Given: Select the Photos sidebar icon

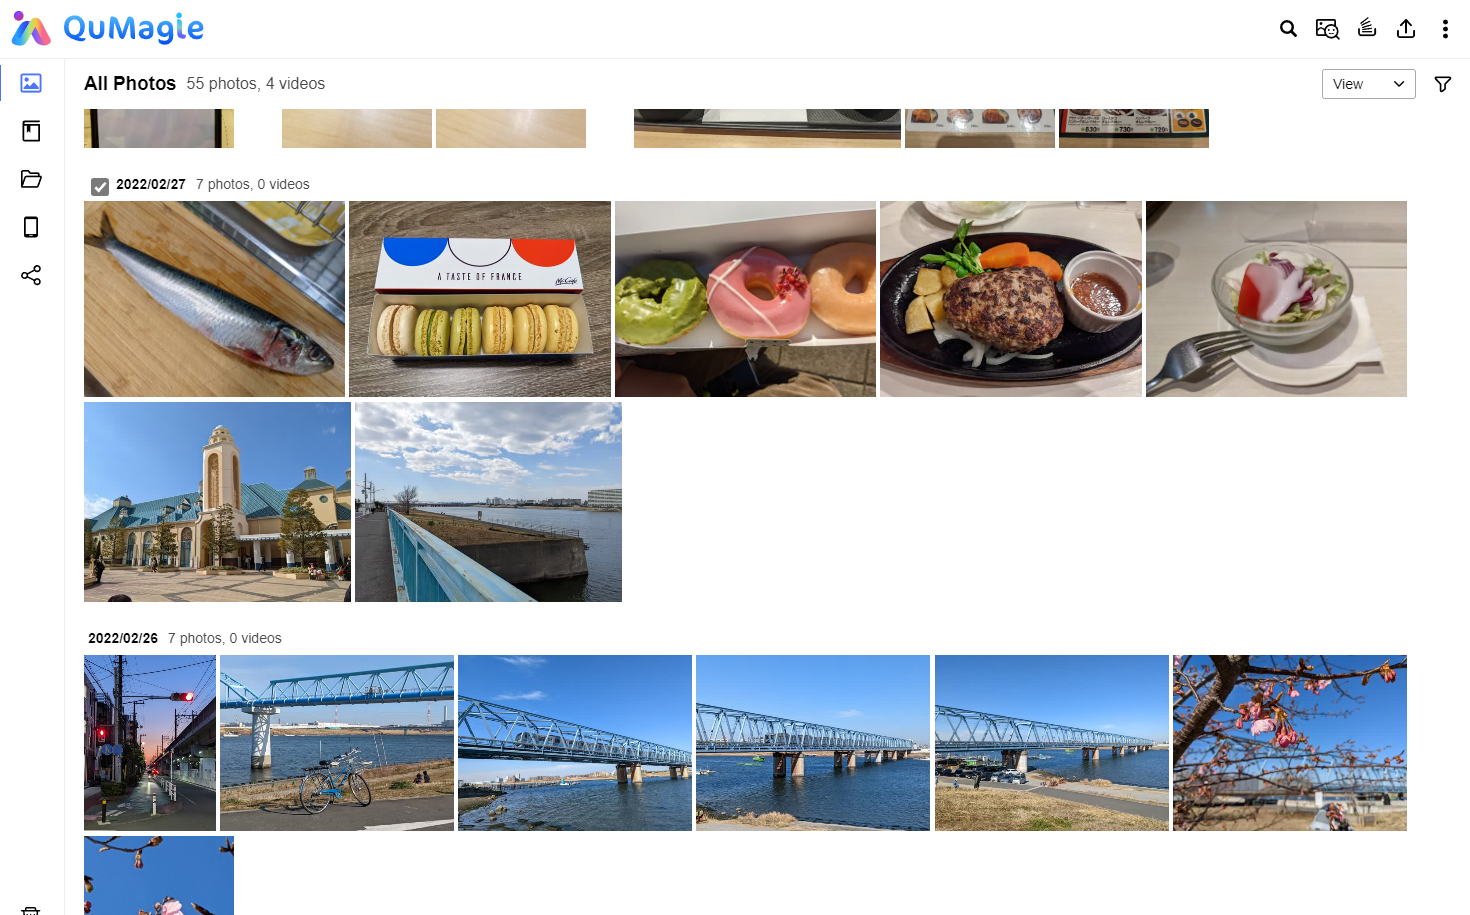Looking at the screenshot, I should pyautogui.click(x=31, y=83).
